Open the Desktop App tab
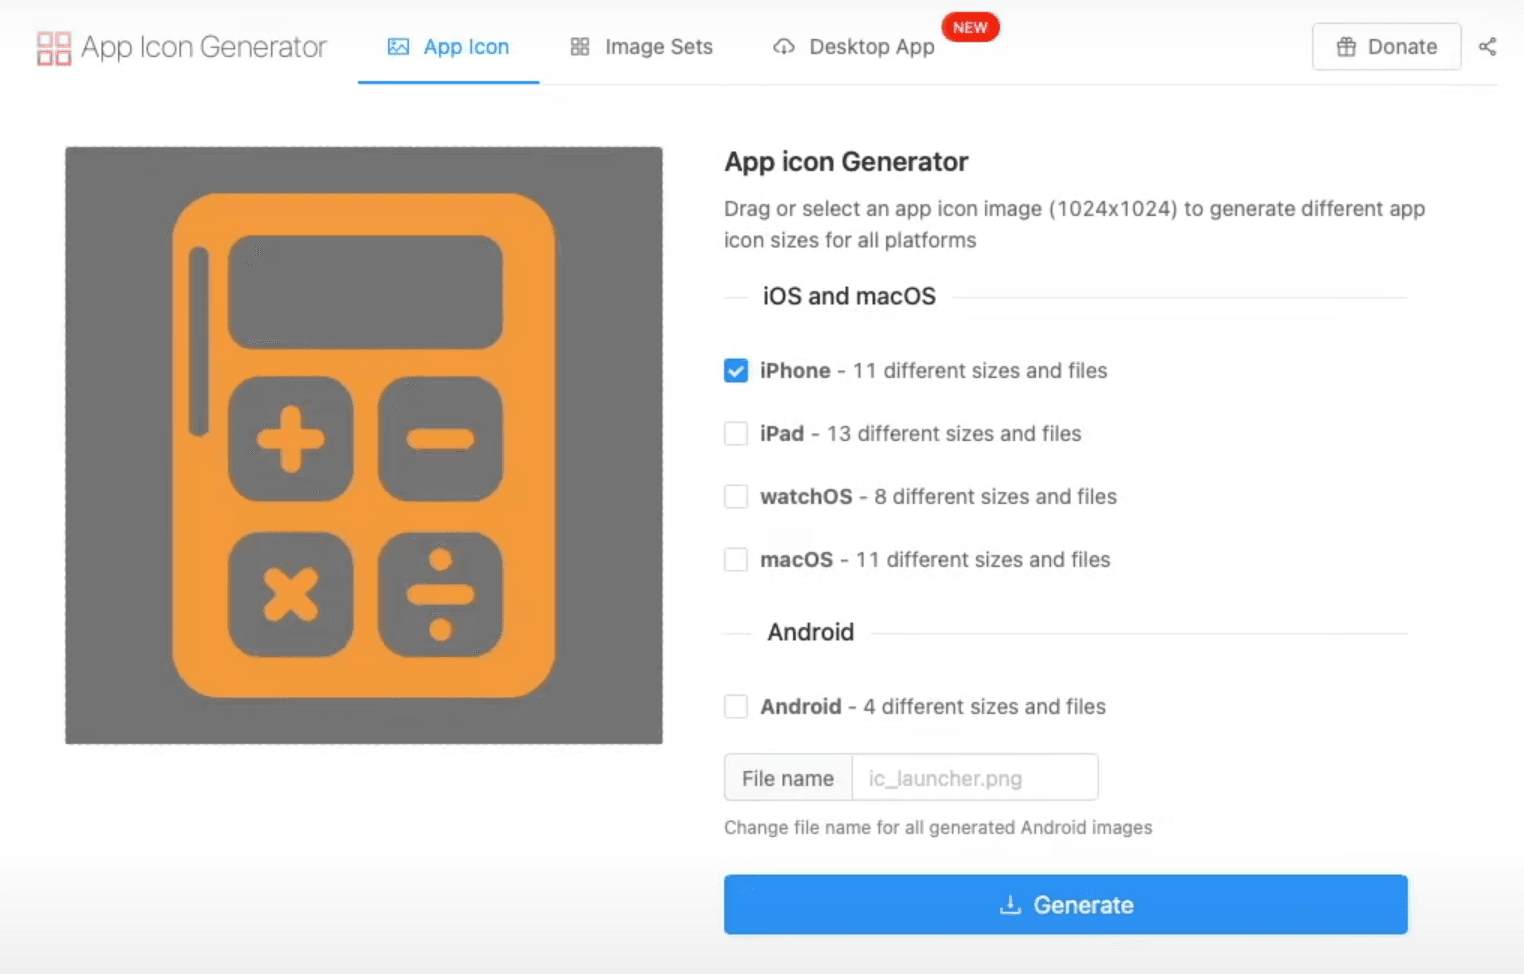This screenshot has height=974, width=1524. 871,47
